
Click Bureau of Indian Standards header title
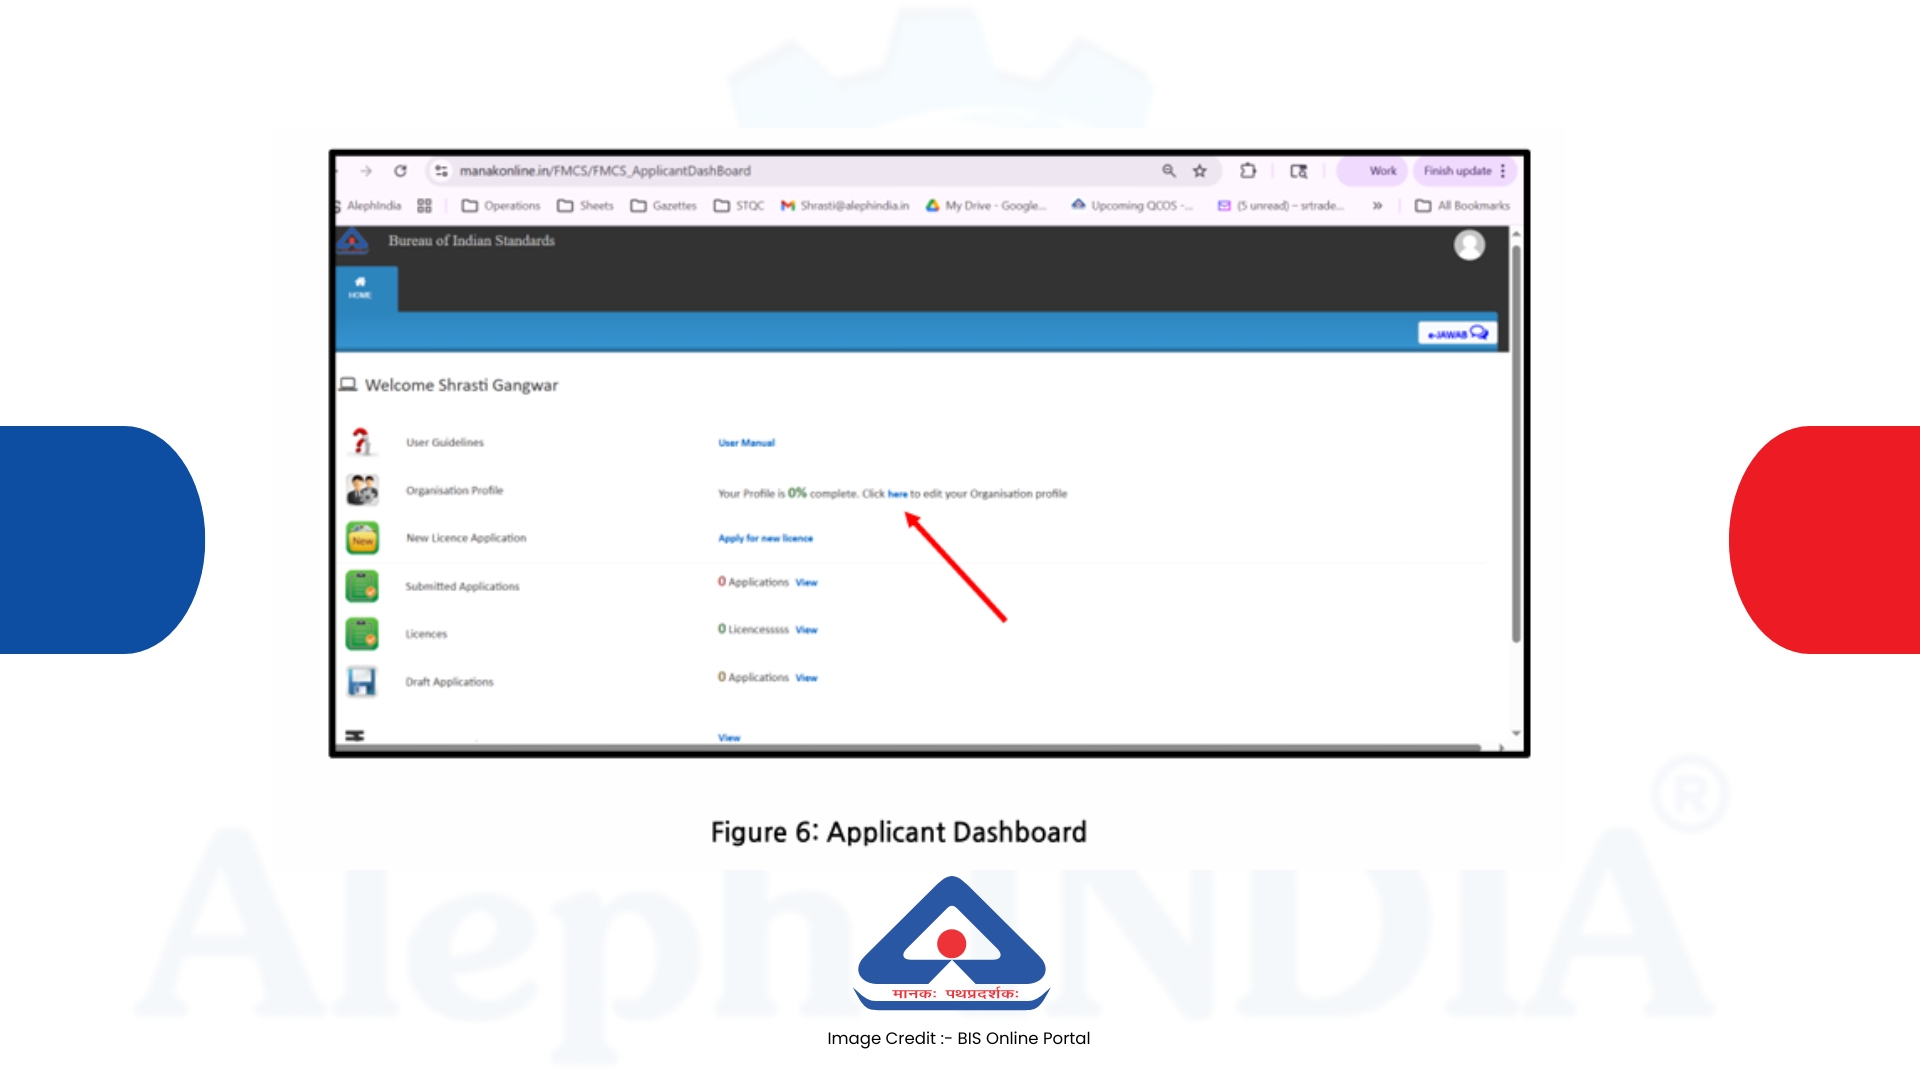[471, 241]
